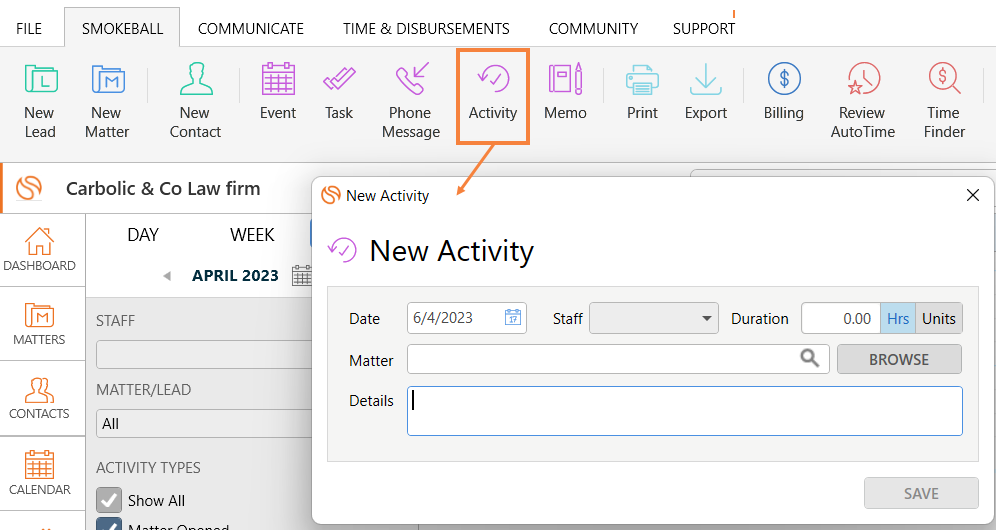The height and width of the screenshot is (530, 996).
Task: Switch Duration to Hrs
Action: [898, 318]
